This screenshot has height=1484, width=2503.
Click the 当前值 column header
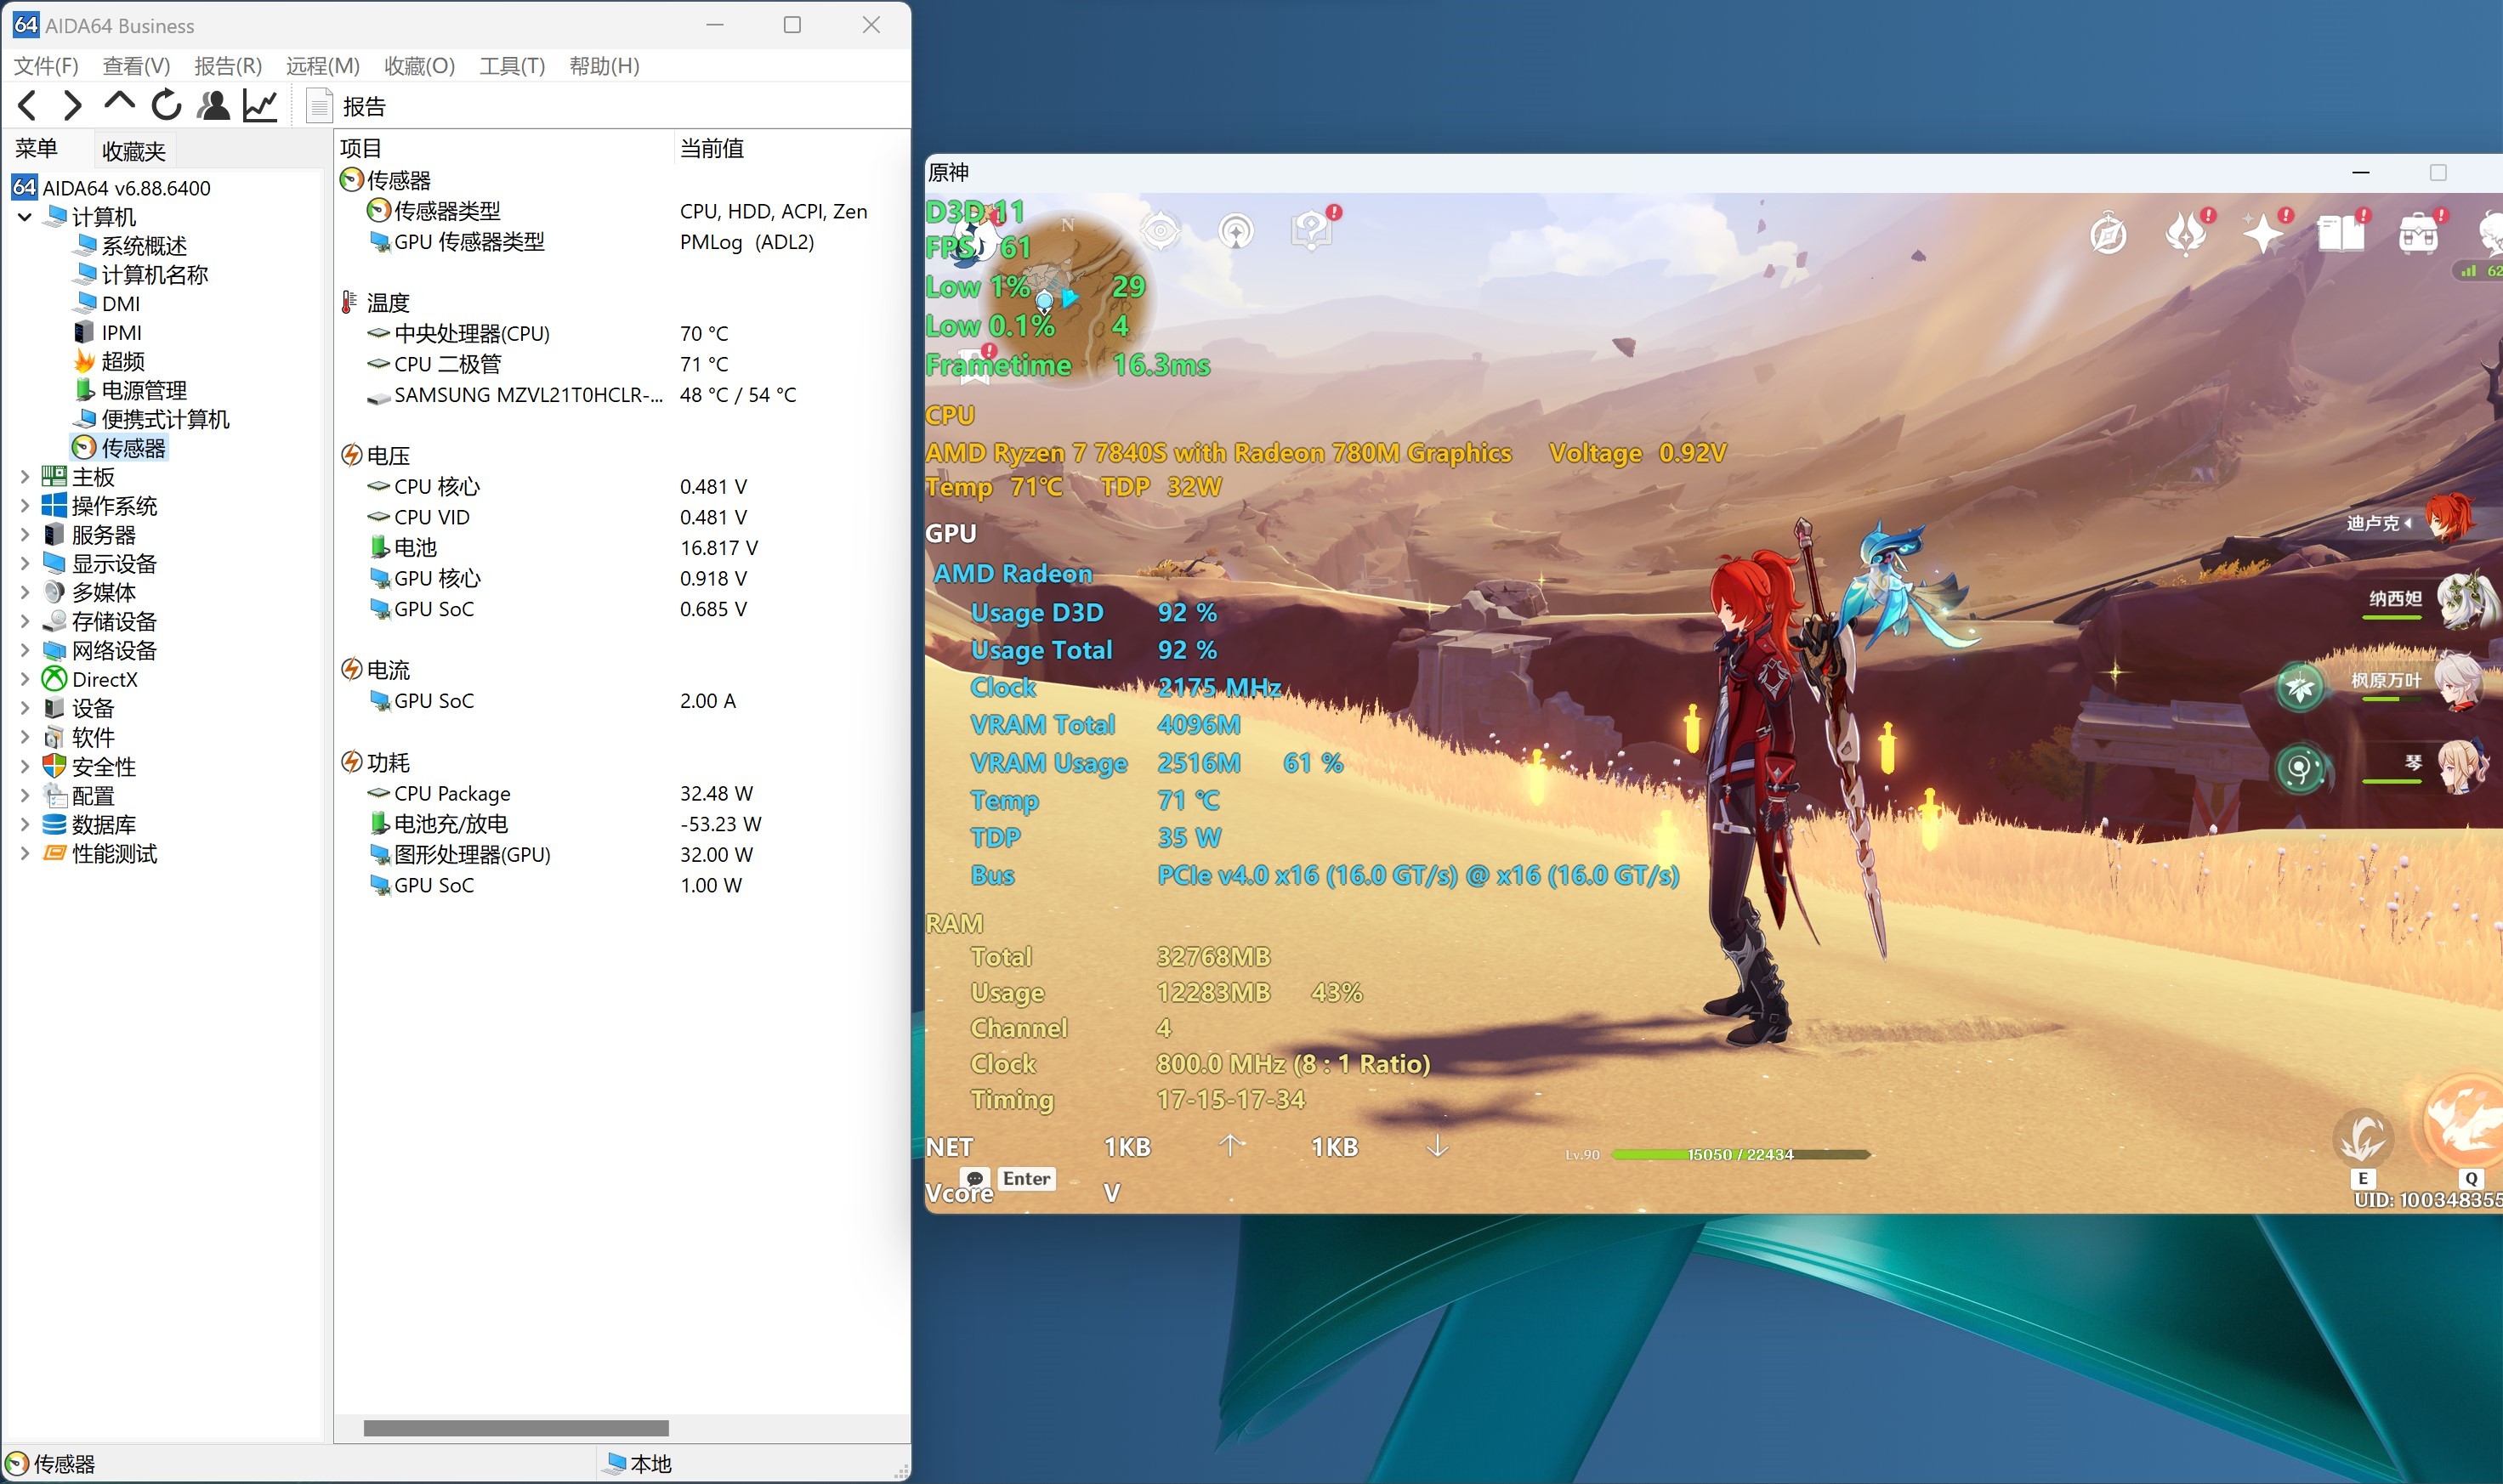click(x=711, y=149)
